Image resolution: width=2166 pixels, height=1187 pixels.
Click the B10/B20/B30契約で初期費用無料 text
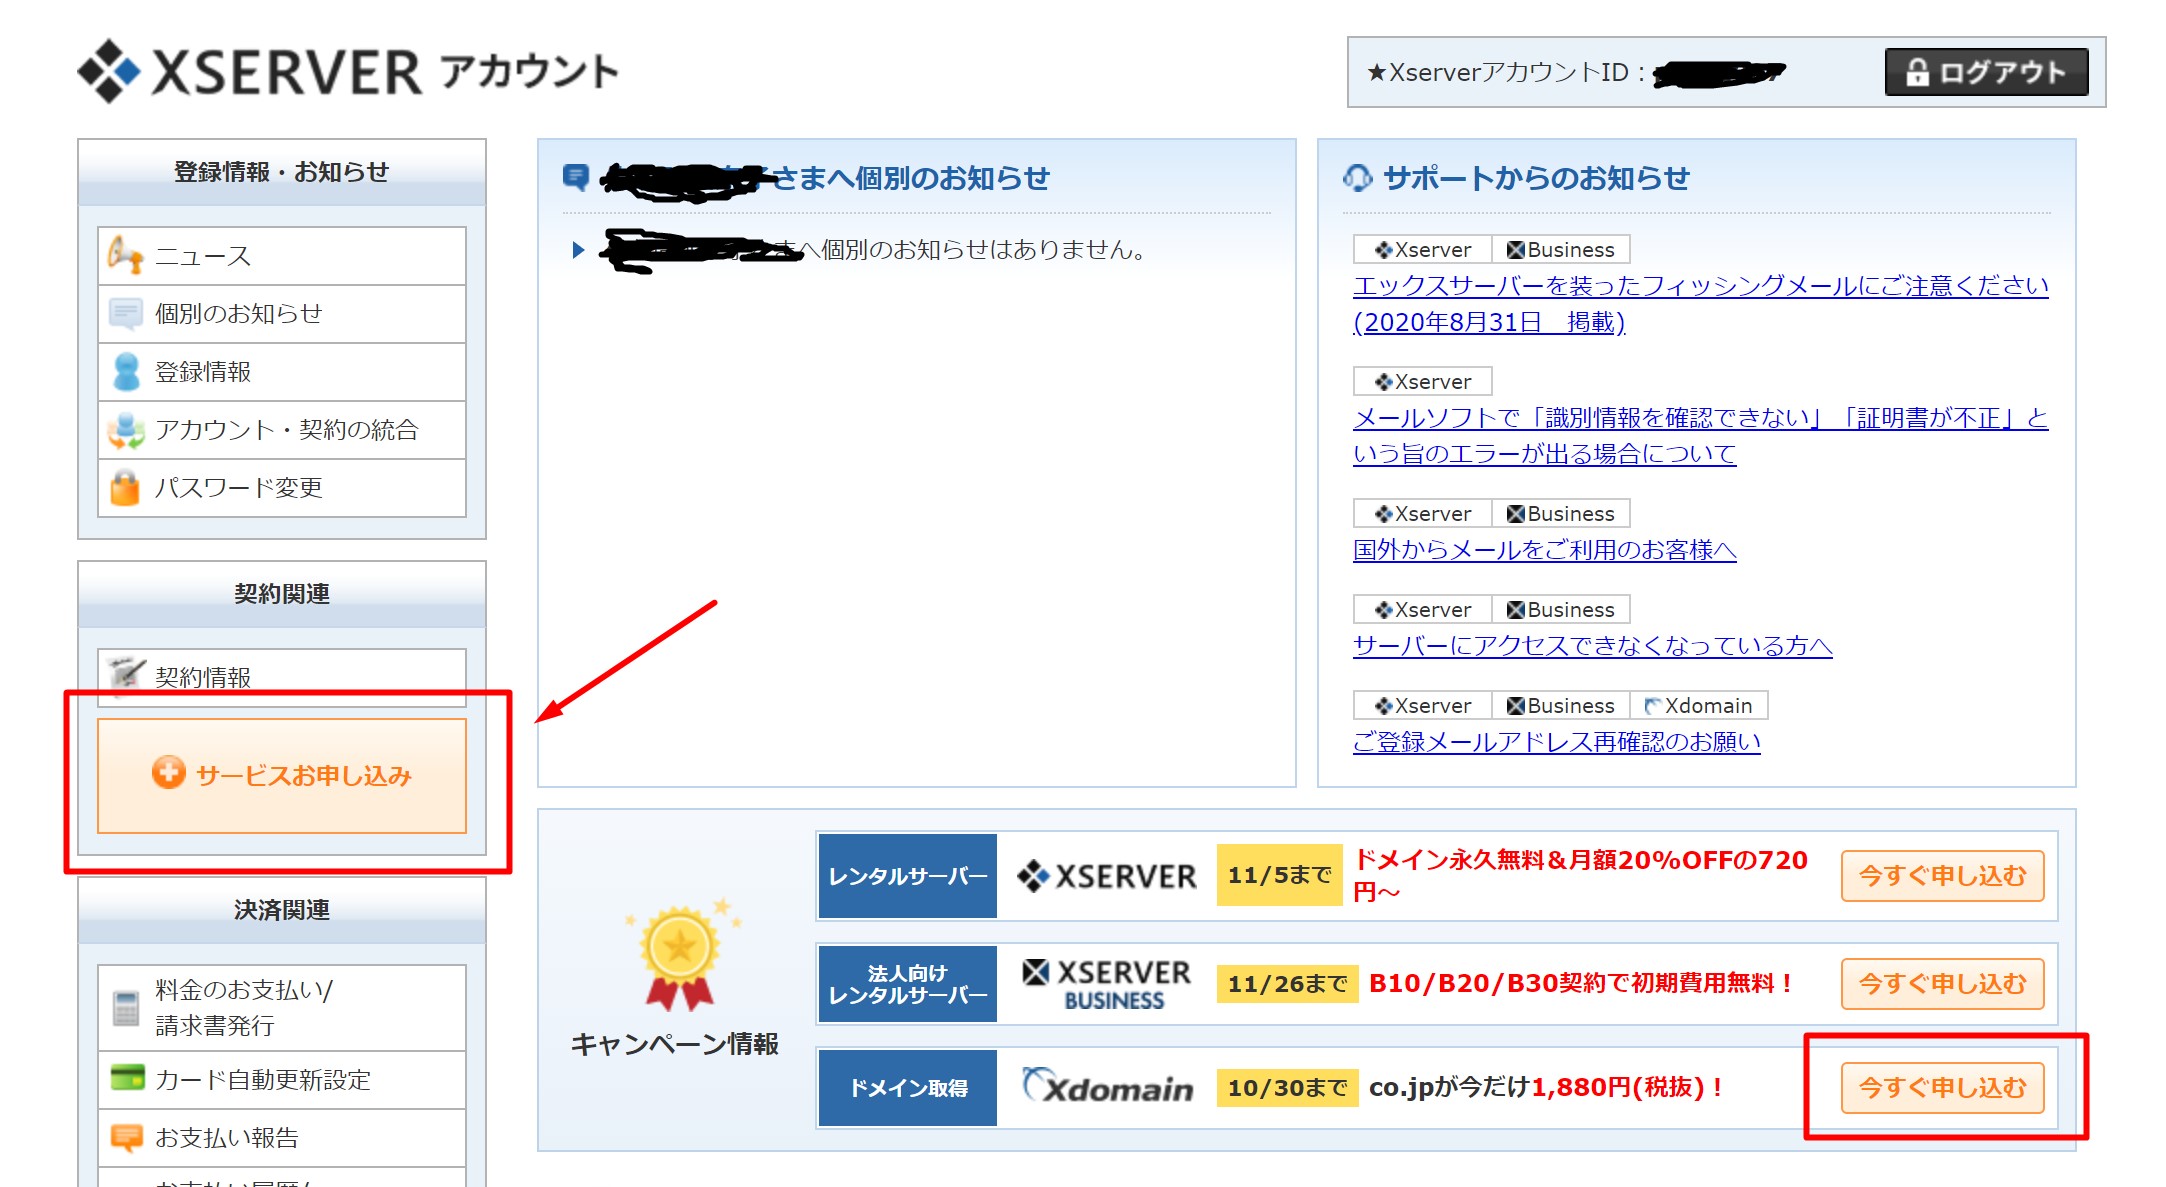pyautogui.click(x=1582, y=984)
